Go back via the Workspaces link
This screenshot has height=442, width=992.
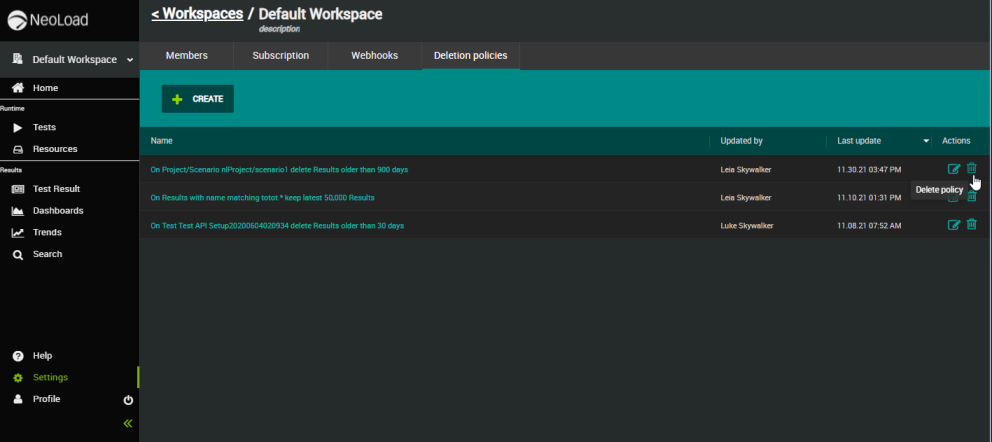pos(197,14)
